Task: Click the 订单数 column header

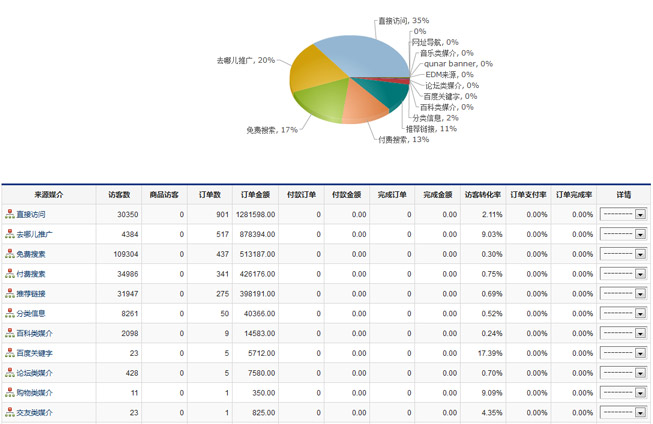Action: 209,195
